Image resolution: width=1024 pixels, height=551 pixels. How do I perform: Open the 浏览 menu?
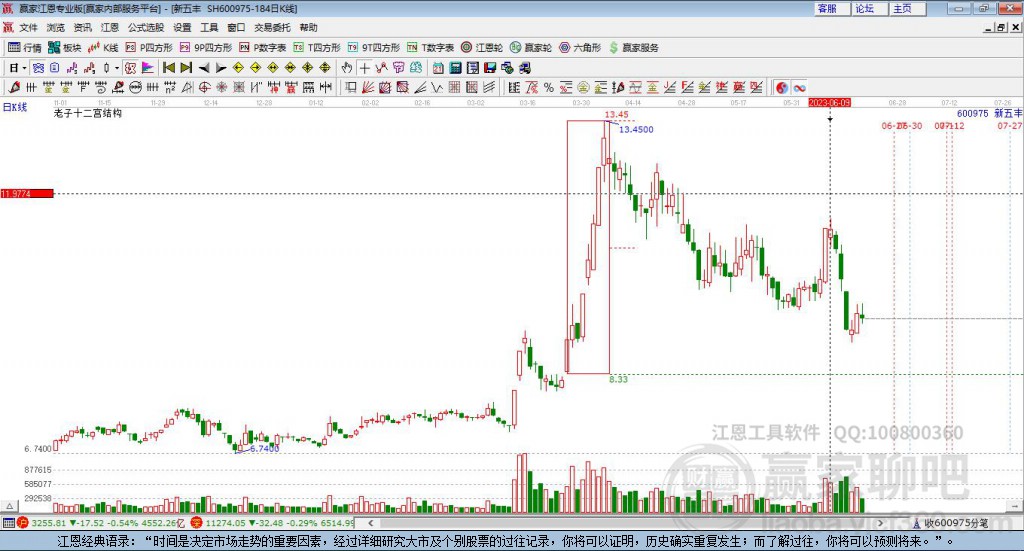click(56, 27)
